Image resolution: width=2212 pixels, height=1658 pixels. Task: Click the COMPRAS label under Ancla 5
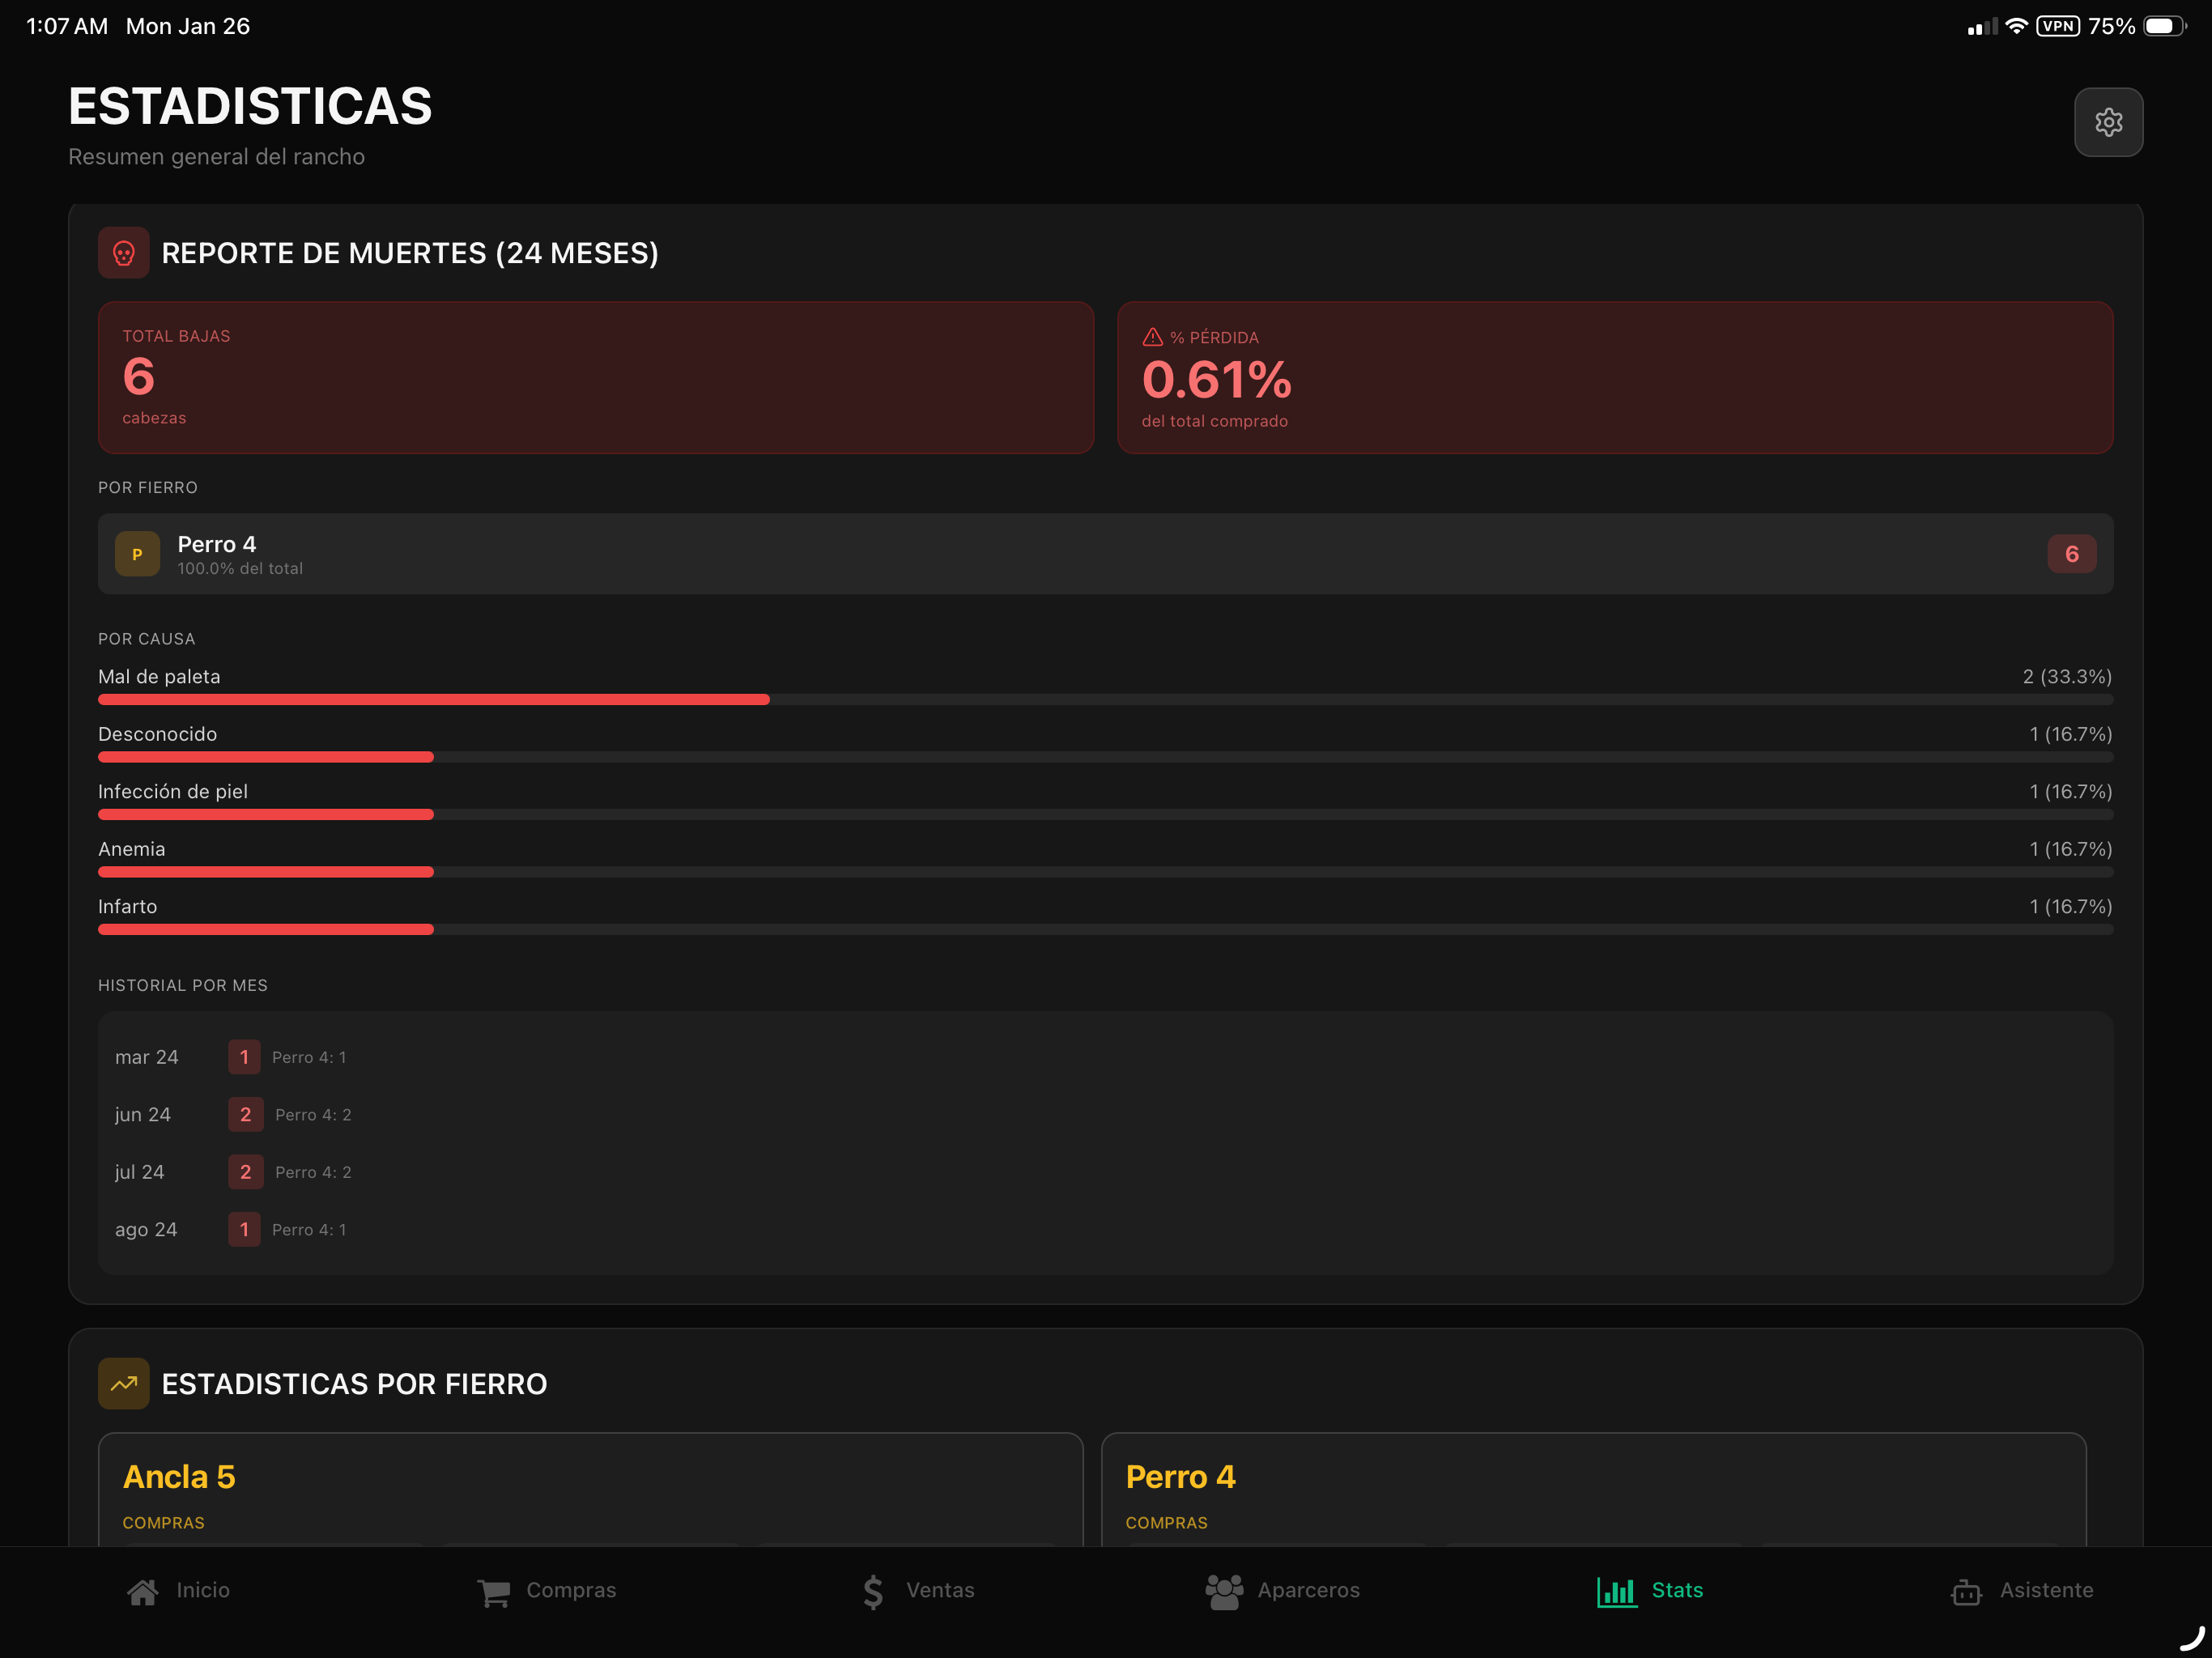(x=163, y=1522)
